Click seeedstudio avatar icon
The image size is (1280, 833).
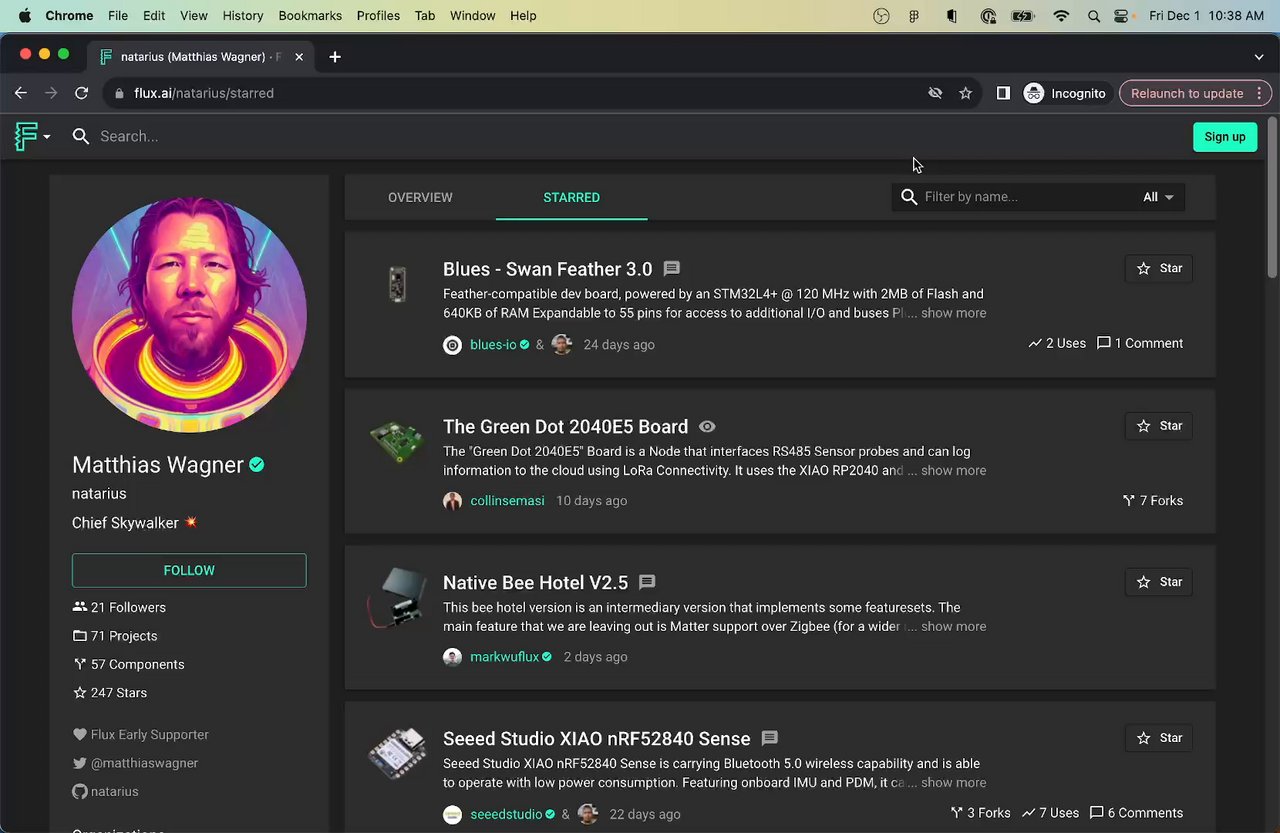pyautogui.click(x=452, y=814)
